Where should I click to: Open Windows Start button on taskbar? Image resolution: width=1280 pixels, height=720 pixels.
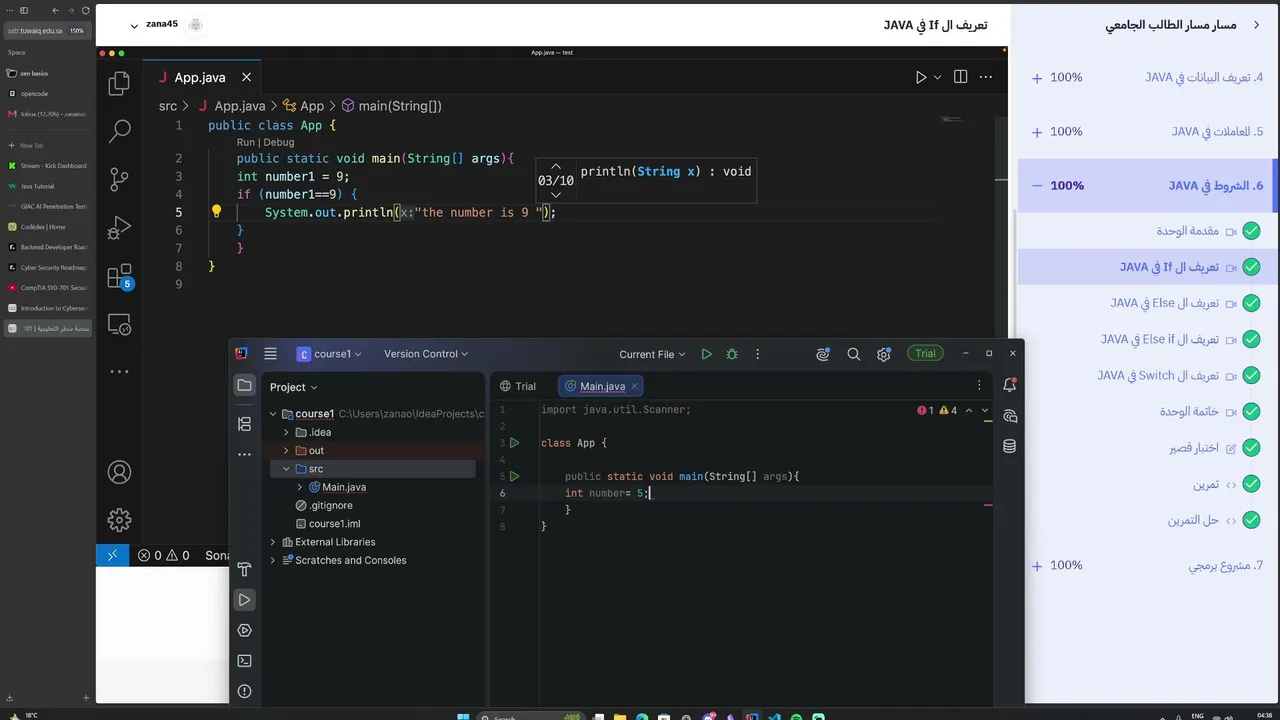coord(463,716)
